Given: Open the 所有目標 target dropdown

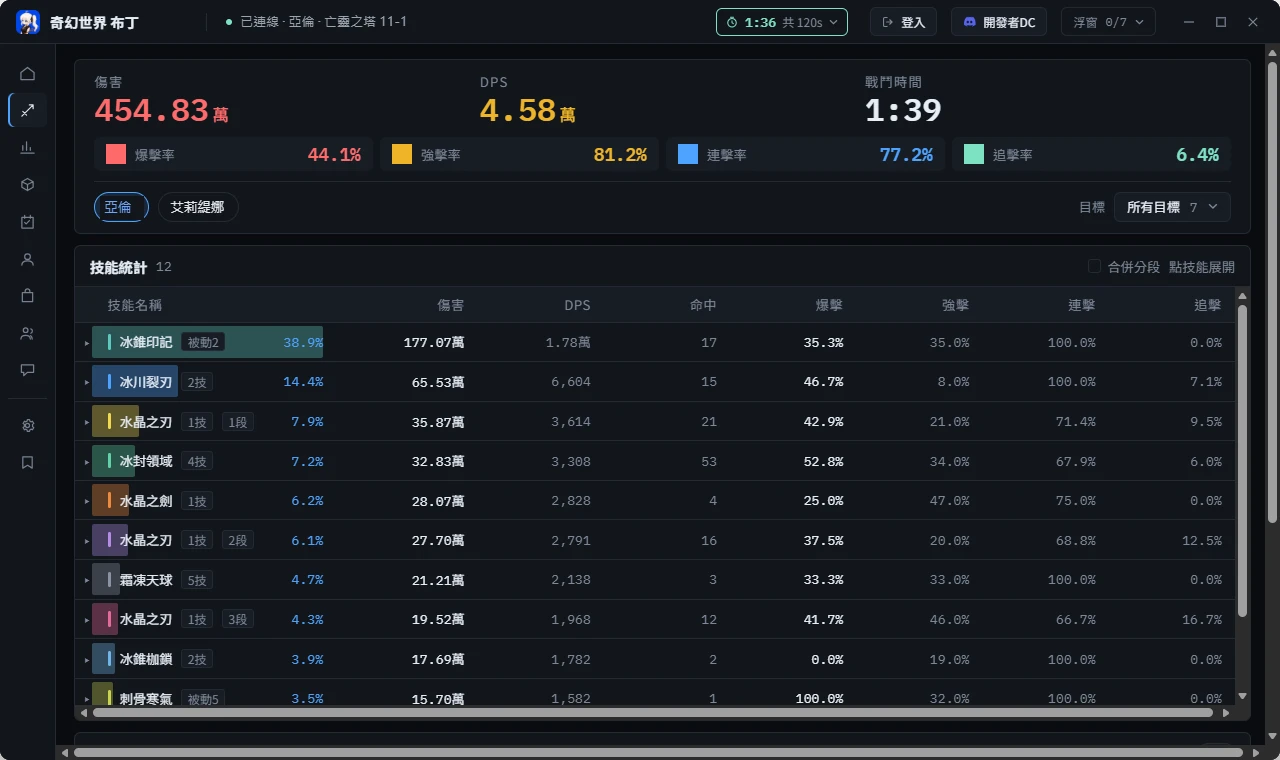Looking at the screenshot, I should pyautogui.click(x=1172, y=207).
